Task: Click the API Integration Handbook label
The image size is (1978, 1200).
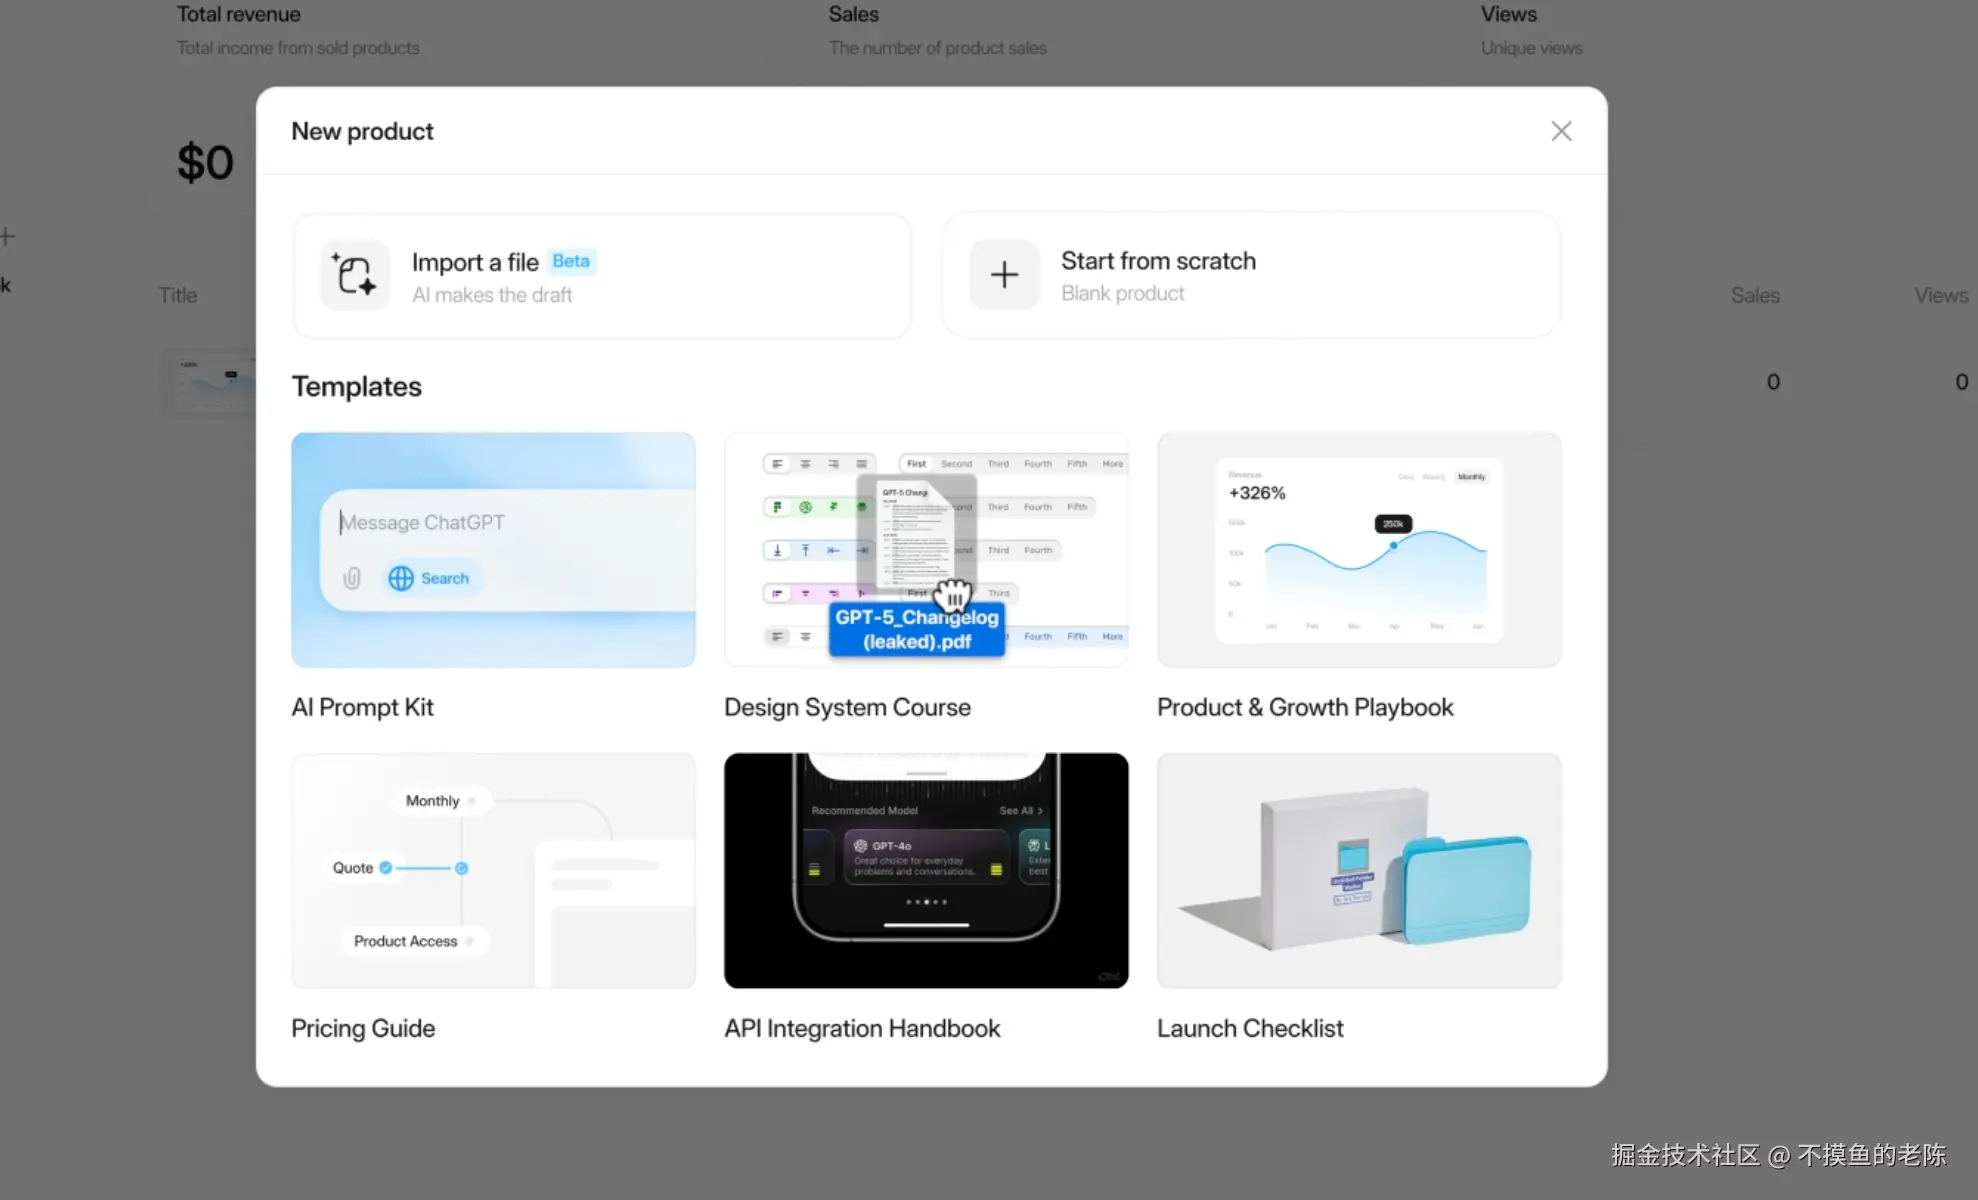Action: tap(862, 1028)
